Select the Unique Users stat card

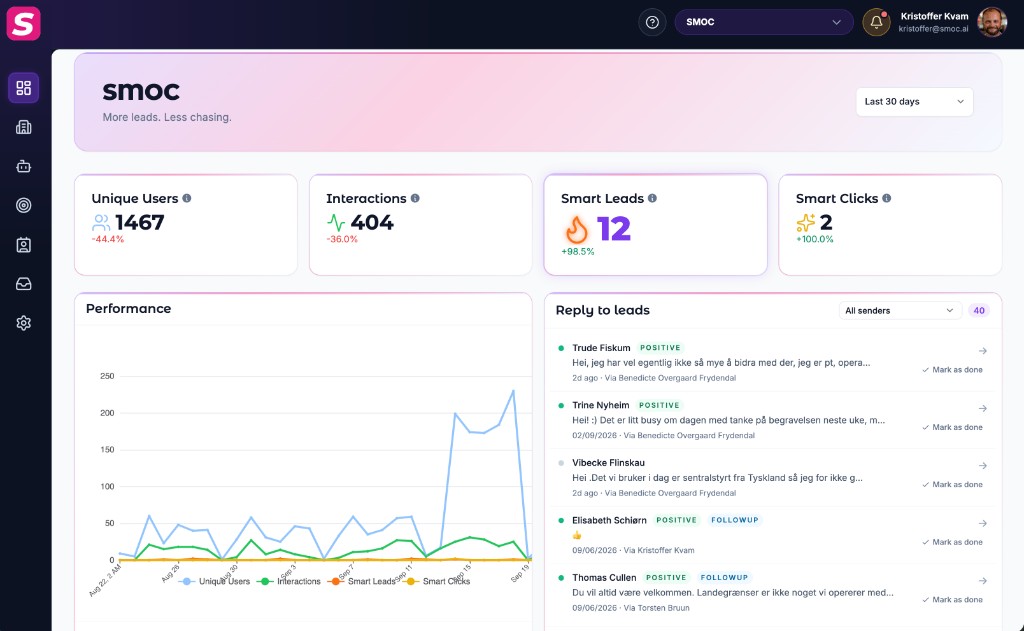(x=186, y=225)
